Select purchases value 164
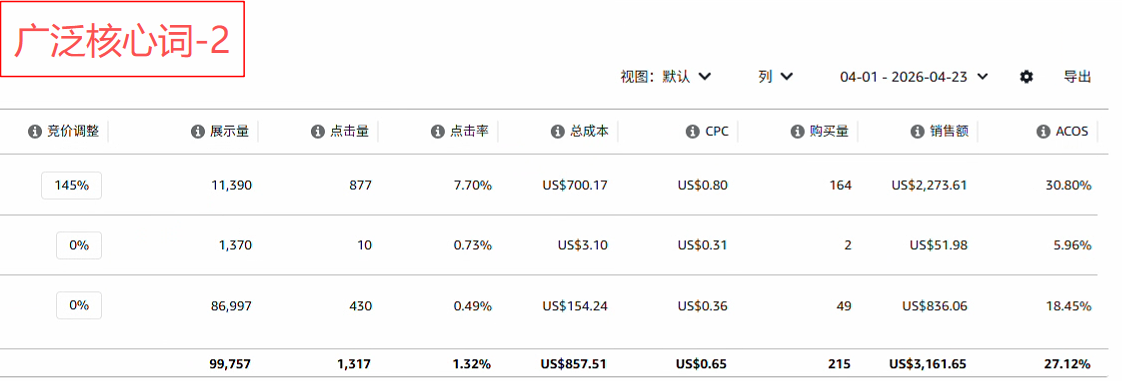The width and height of the screenshot is (1122, 381). pyautogui.click(x=841, y=185)
